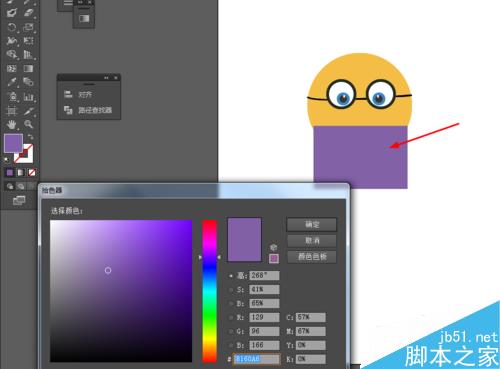The height and width of the screenshot is (369, 500).
Task: Select the Symbol Sprayer tool
Action: coord(12,97)
